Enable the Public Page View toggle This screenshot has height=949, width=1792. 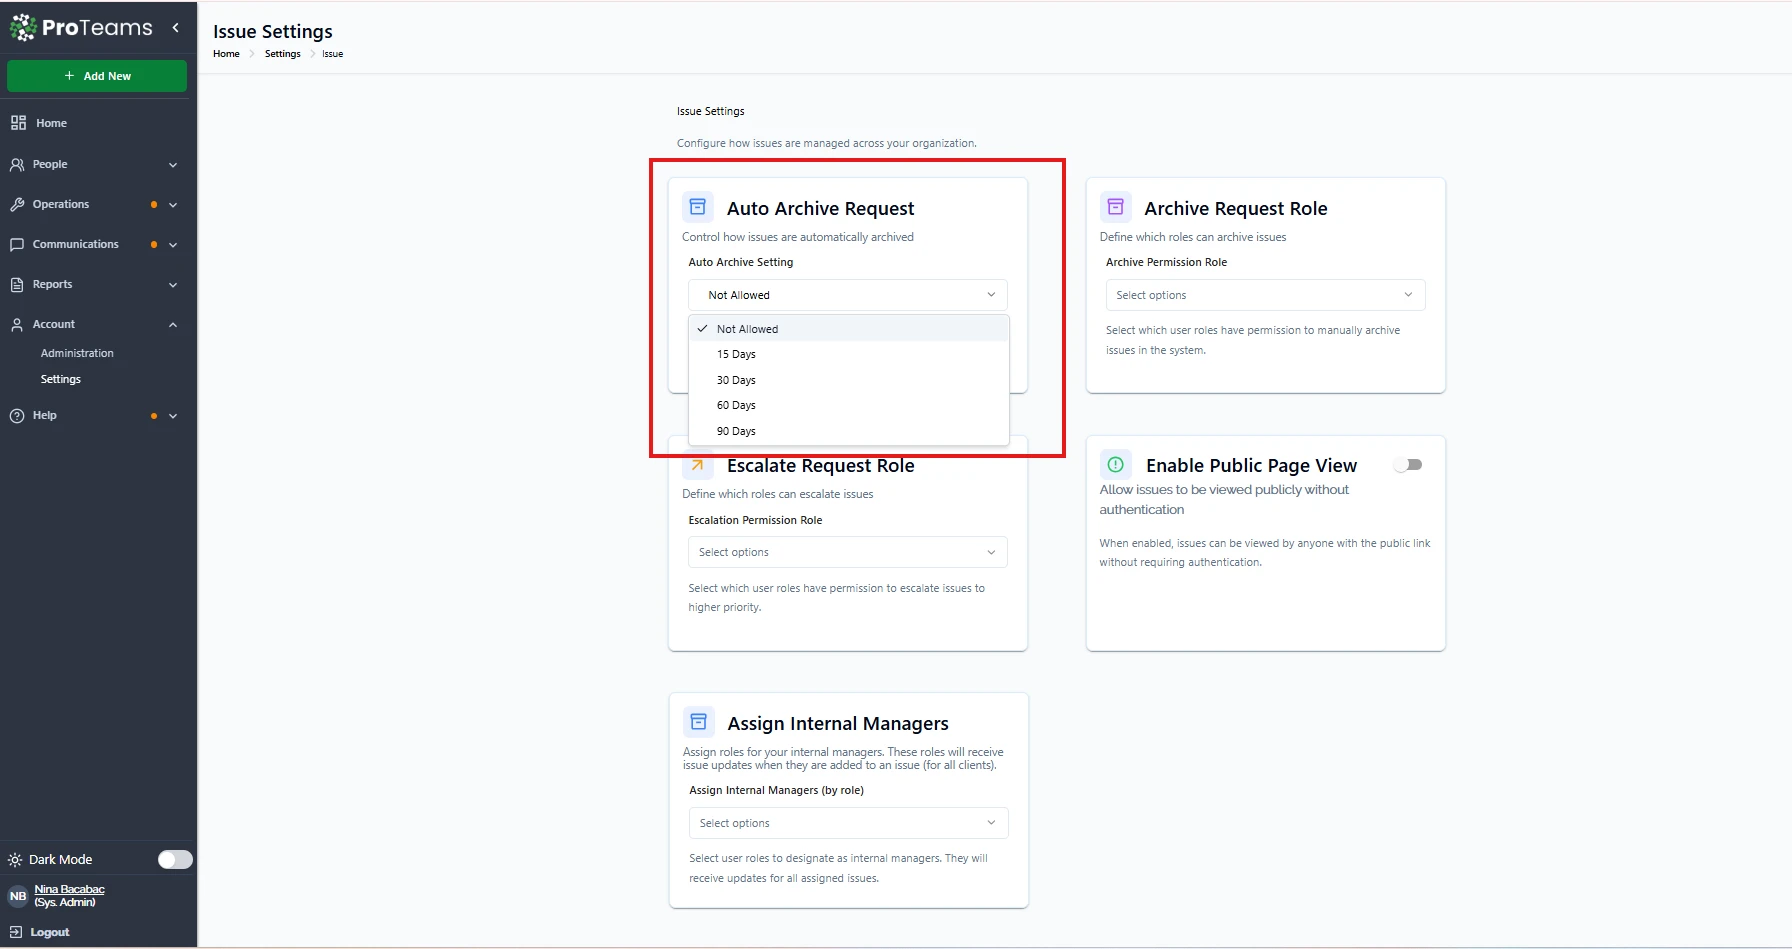coord(1408,465)
